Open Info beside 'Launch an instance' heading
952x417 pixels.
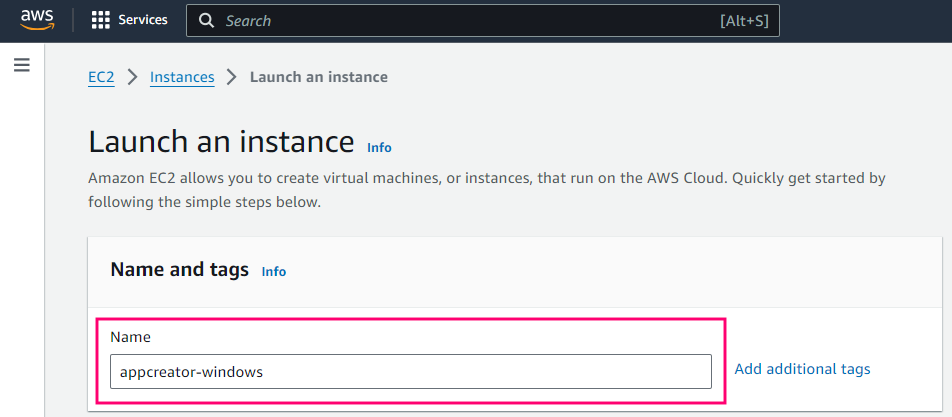pos(379,147)
